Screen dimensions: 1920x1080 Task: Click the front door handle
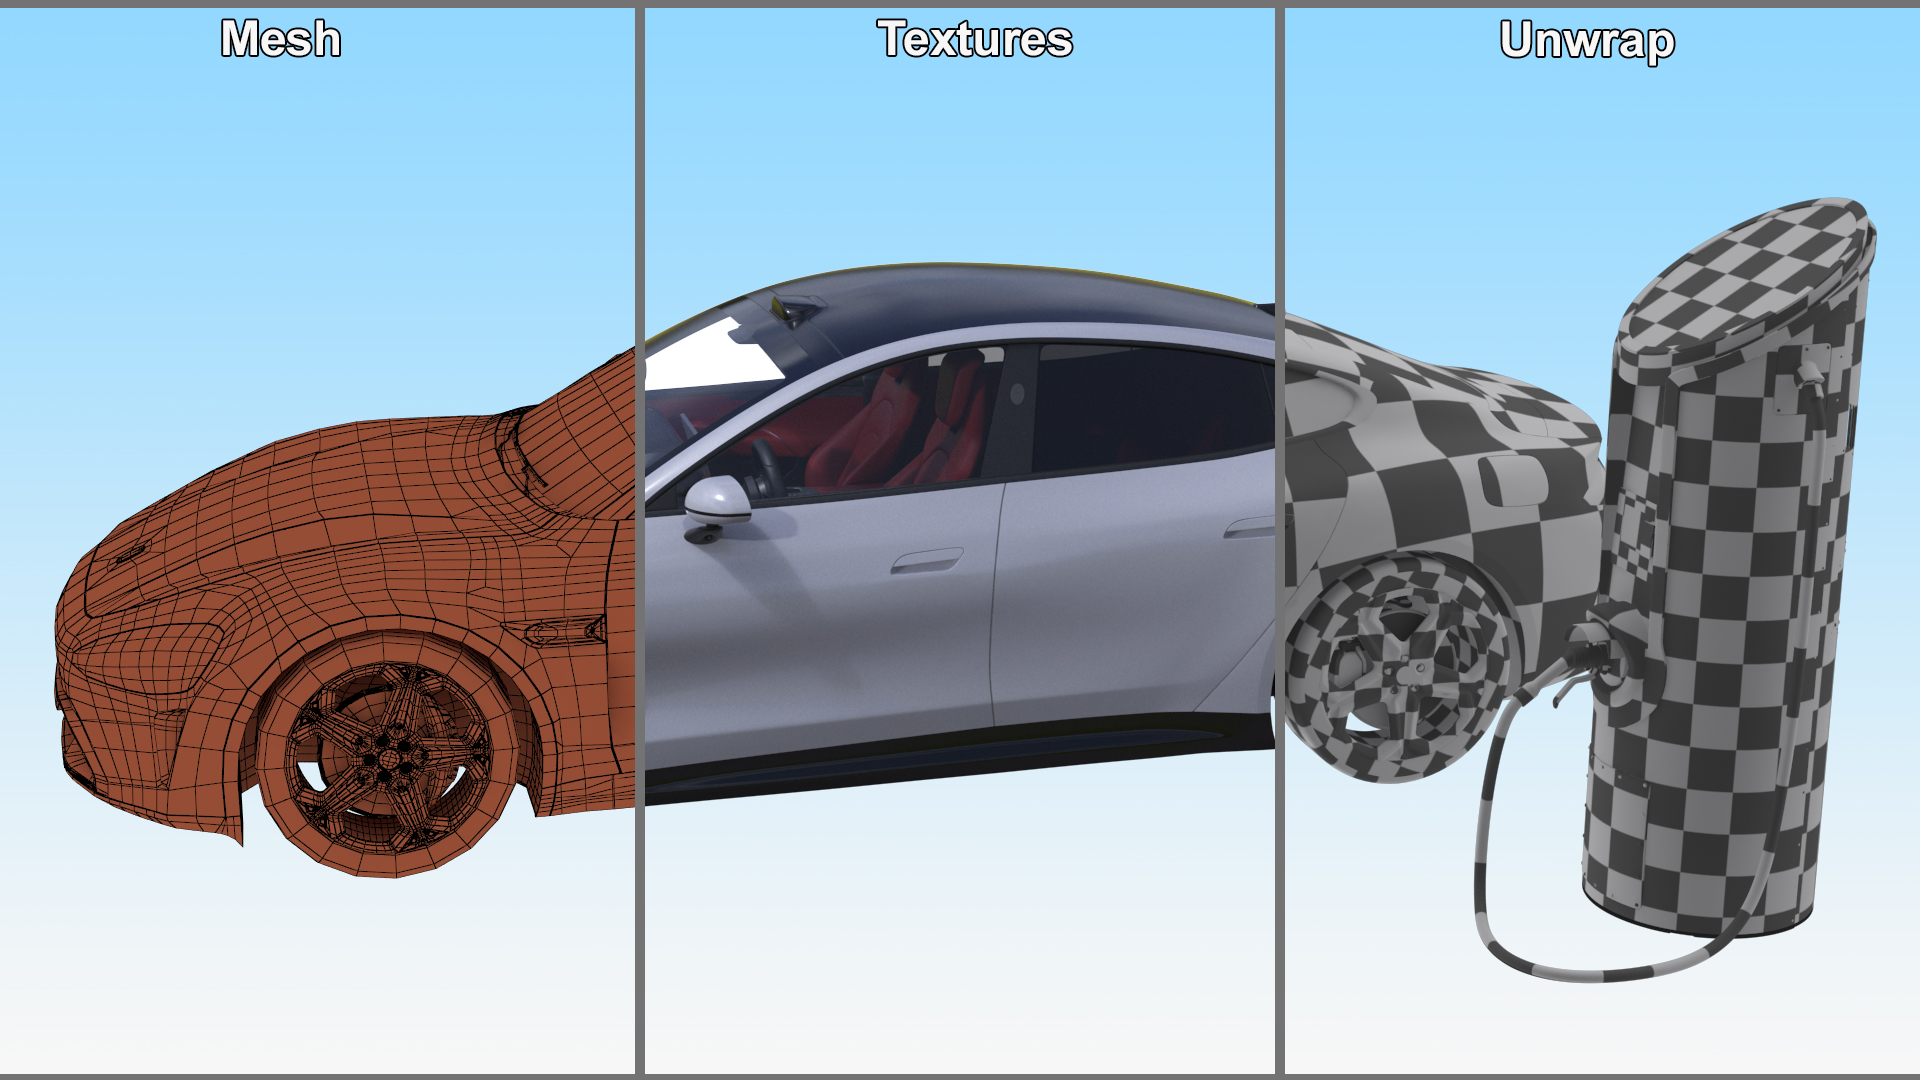click(926, 562)
